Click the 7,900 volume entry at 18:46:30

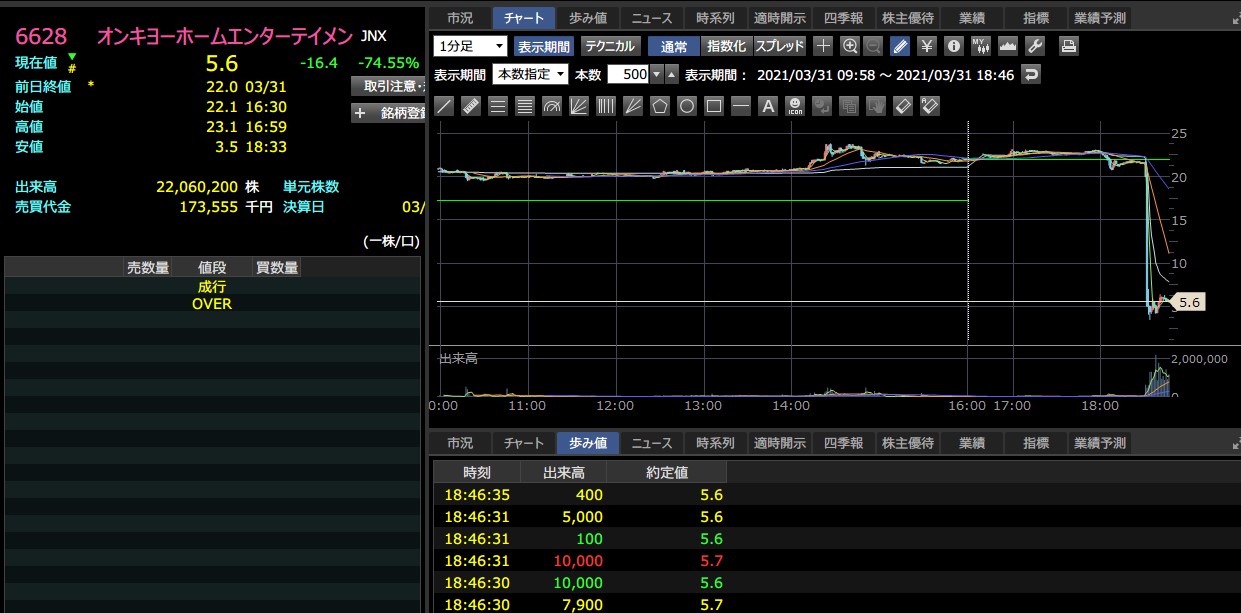(x=581, y=605)
